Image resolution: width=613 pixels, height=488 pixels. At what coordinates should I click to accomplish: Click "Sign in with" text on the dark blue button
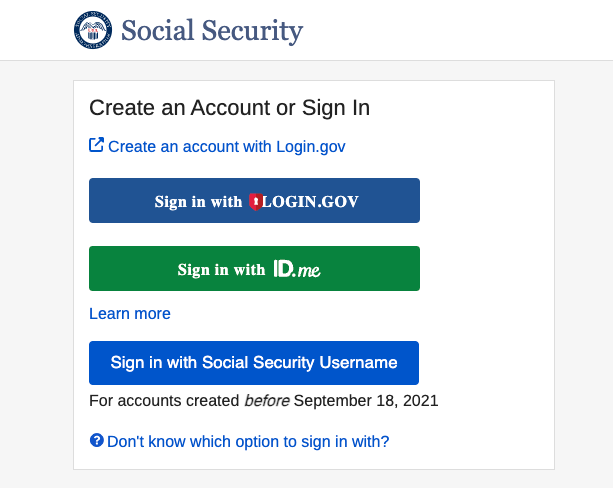pos(198,201)
